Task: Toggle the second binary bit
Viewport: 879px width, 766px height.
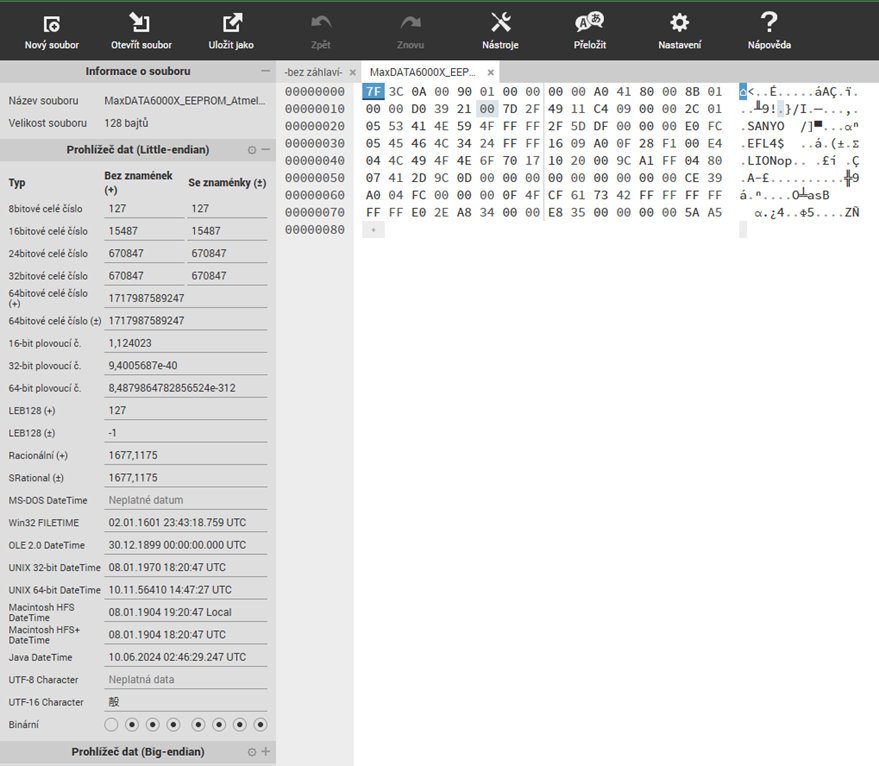Action: point(132,725)
